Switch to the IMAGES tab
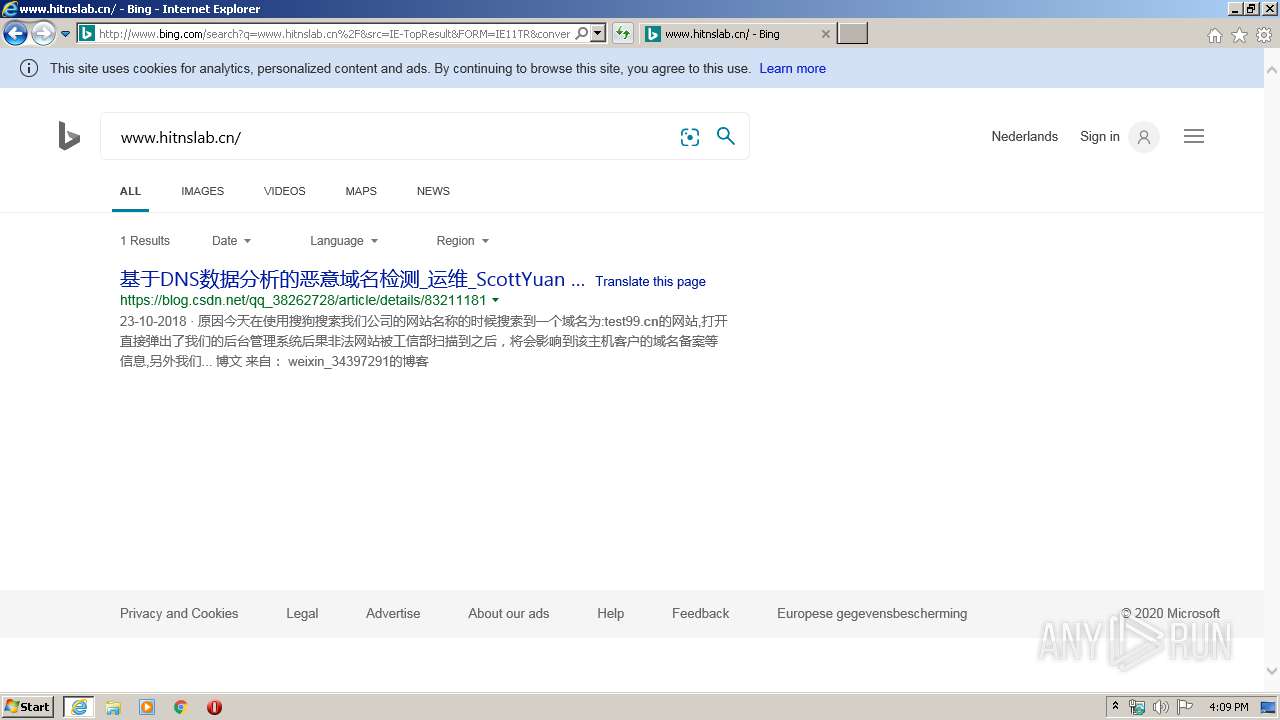The width and height of the screenshot is (1280, 720). coord(202,191)
